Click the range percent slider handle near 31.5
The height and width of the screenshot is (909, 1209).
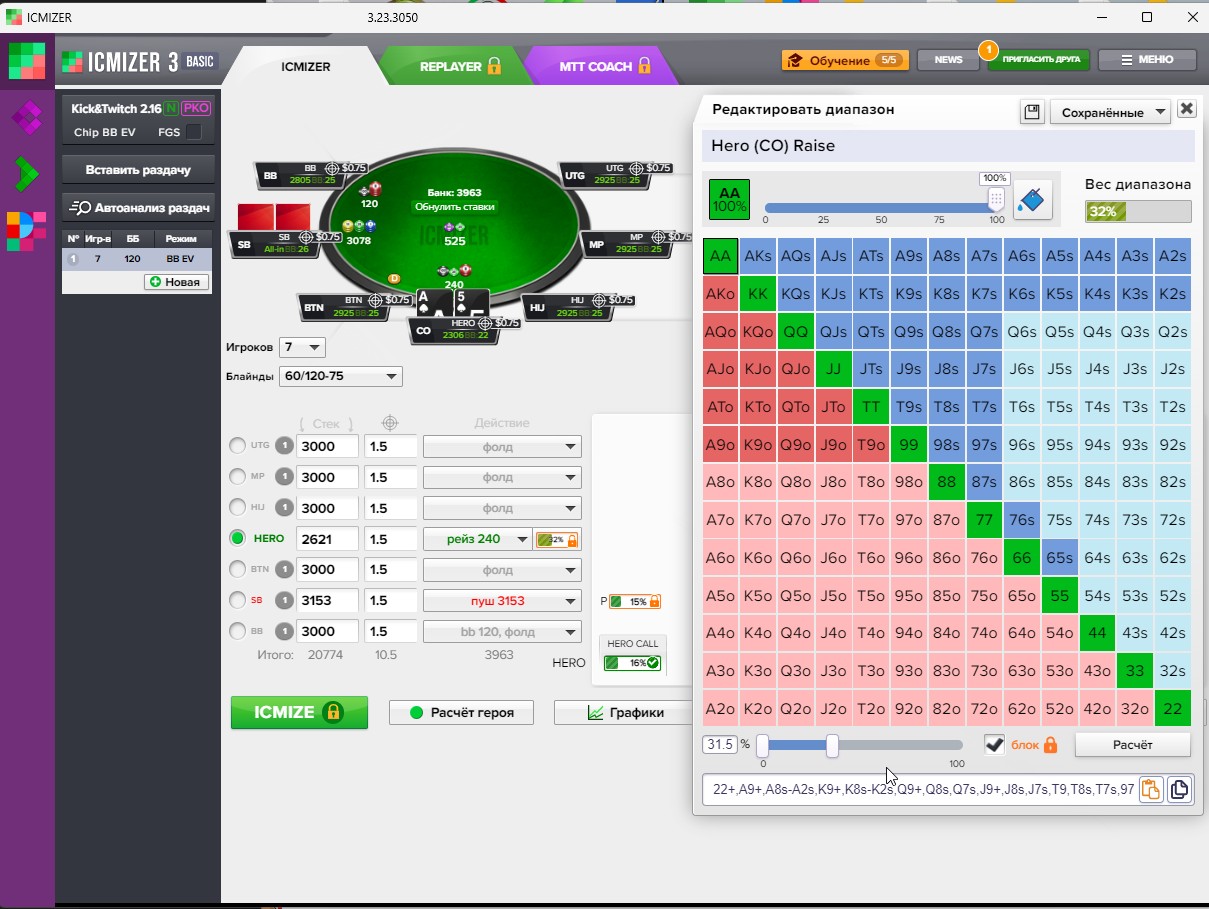click(x=832, y=745)
